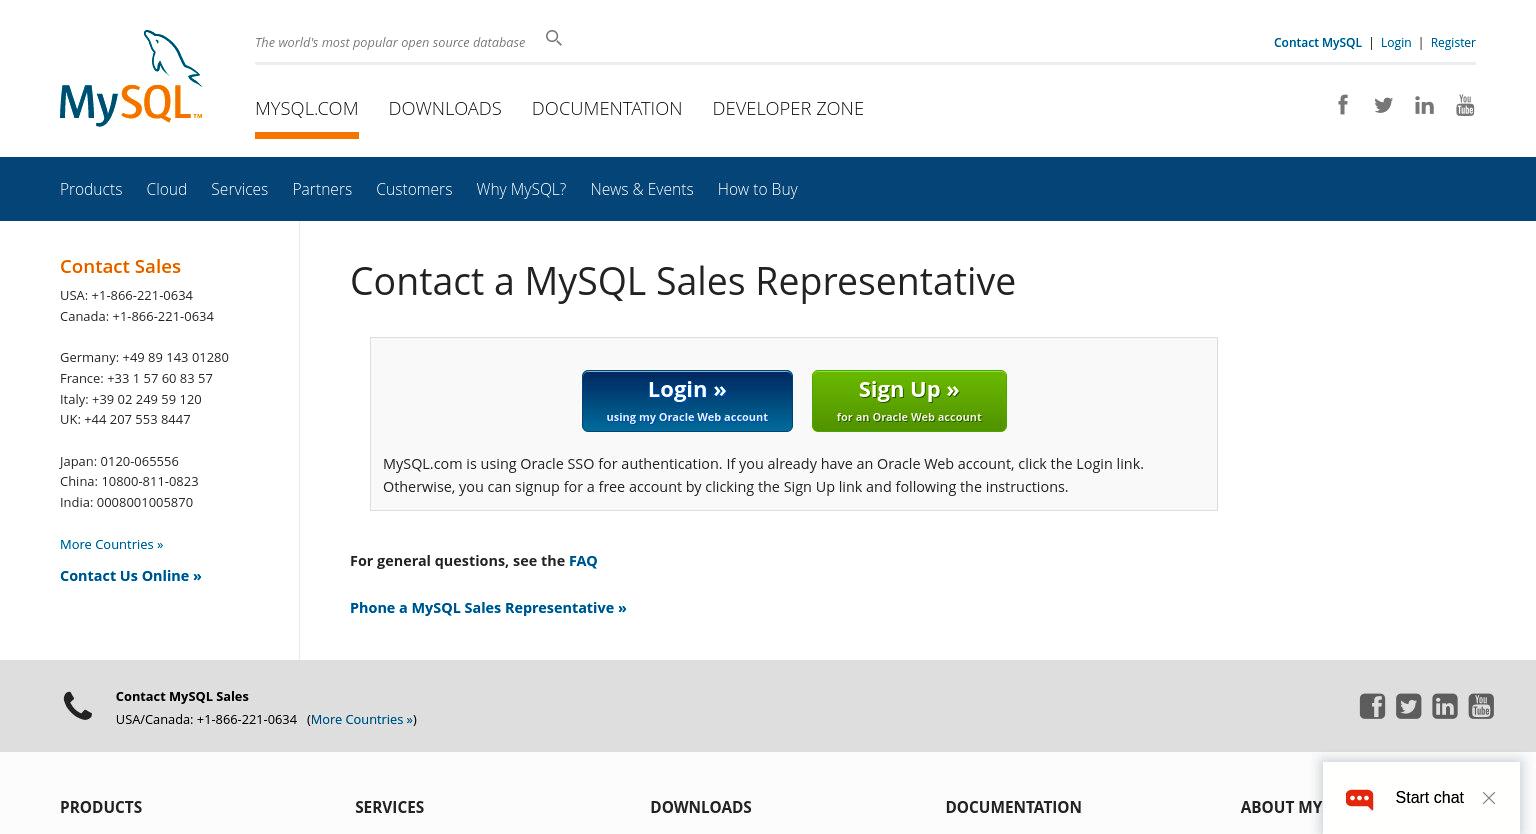Click the search magnifier icon
Image resolution: width=1536 pixels, height=834 pixels.
pos(554,38)
